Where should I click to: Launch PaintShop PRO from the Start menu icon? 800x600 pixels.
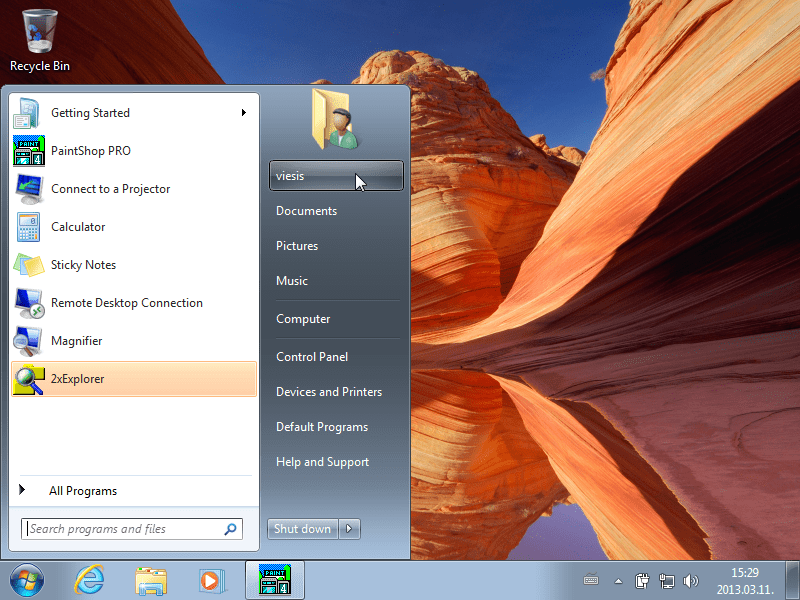coord(29,151)
